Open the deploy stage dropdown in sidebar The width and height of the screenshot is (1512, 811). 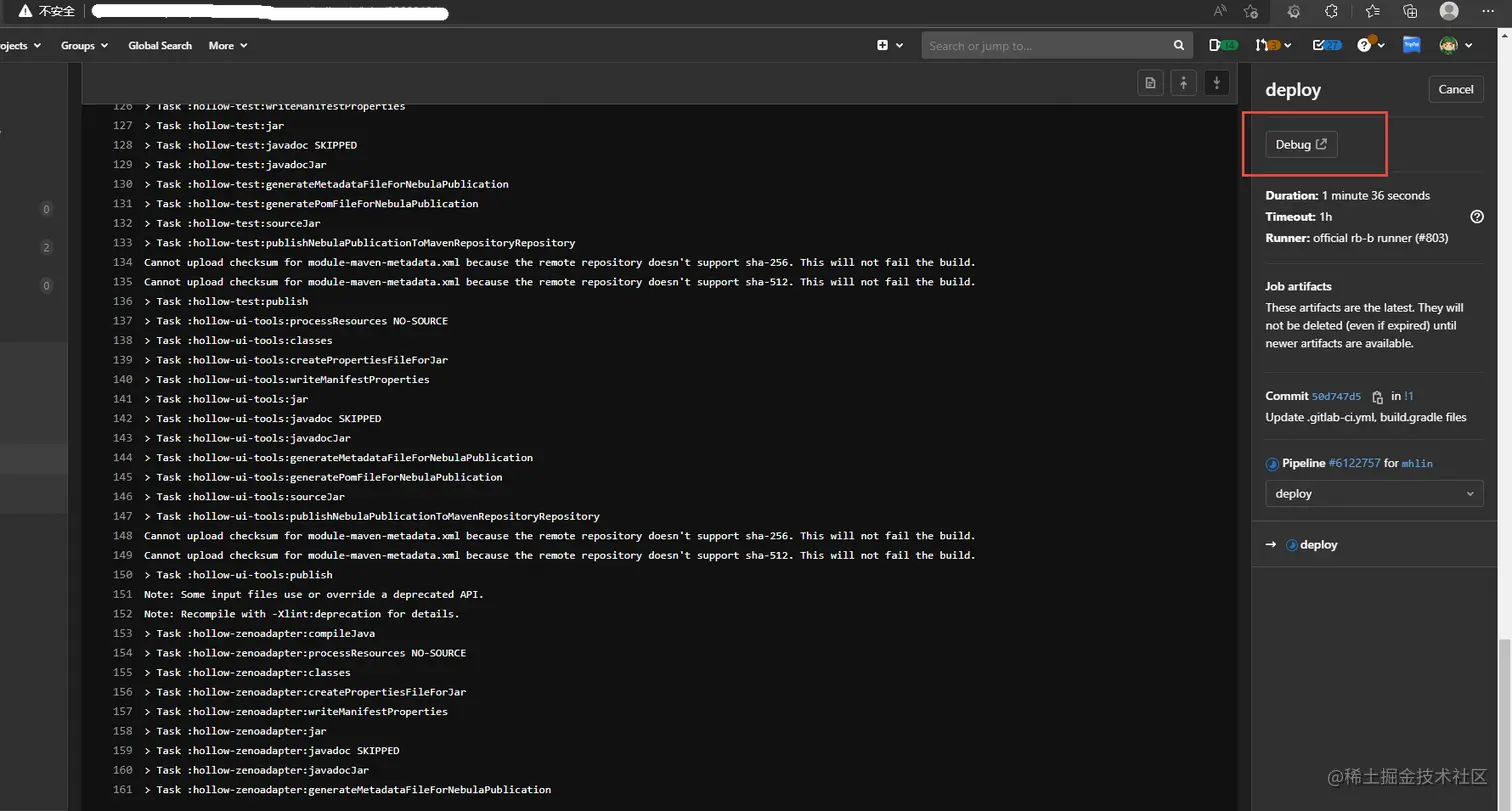point(1373,493)
